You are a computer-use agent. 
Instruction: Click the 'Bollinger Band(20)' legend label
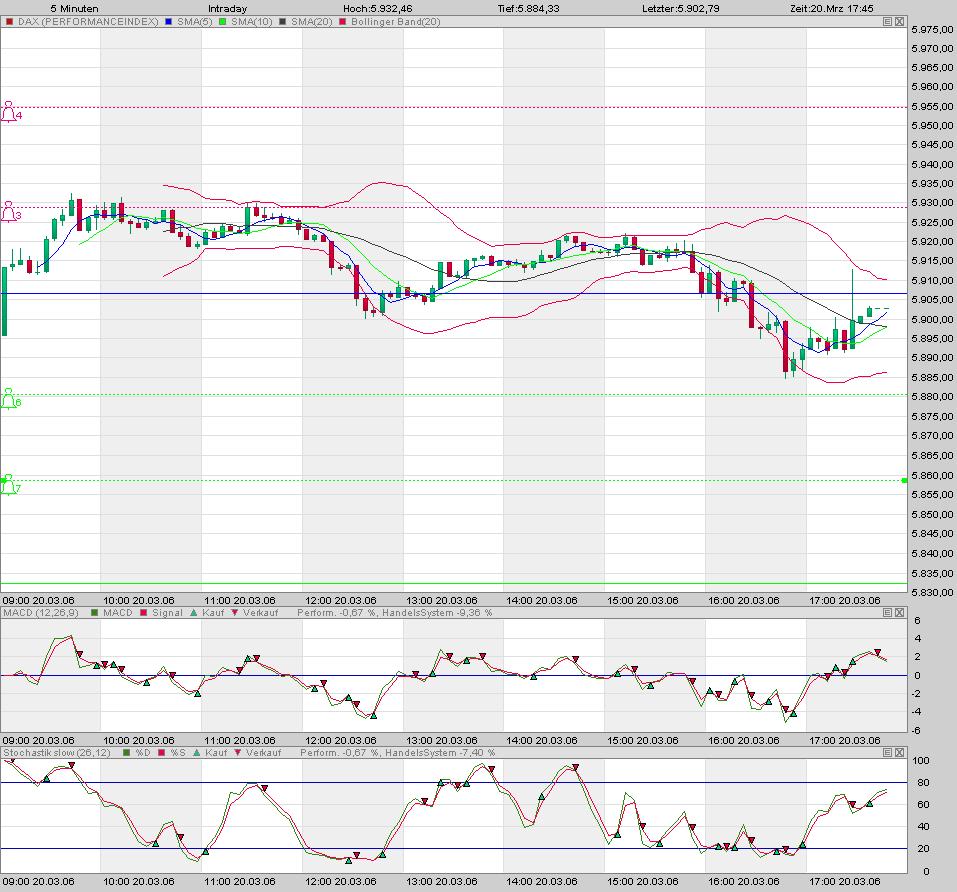pos(395,22)
